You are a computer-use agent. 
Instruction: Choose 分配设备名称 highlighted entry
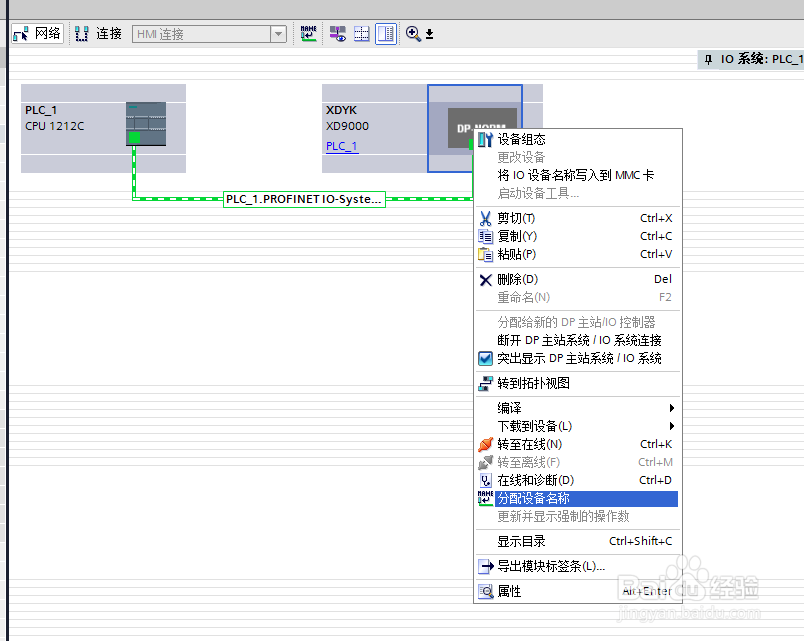point(577,498)
